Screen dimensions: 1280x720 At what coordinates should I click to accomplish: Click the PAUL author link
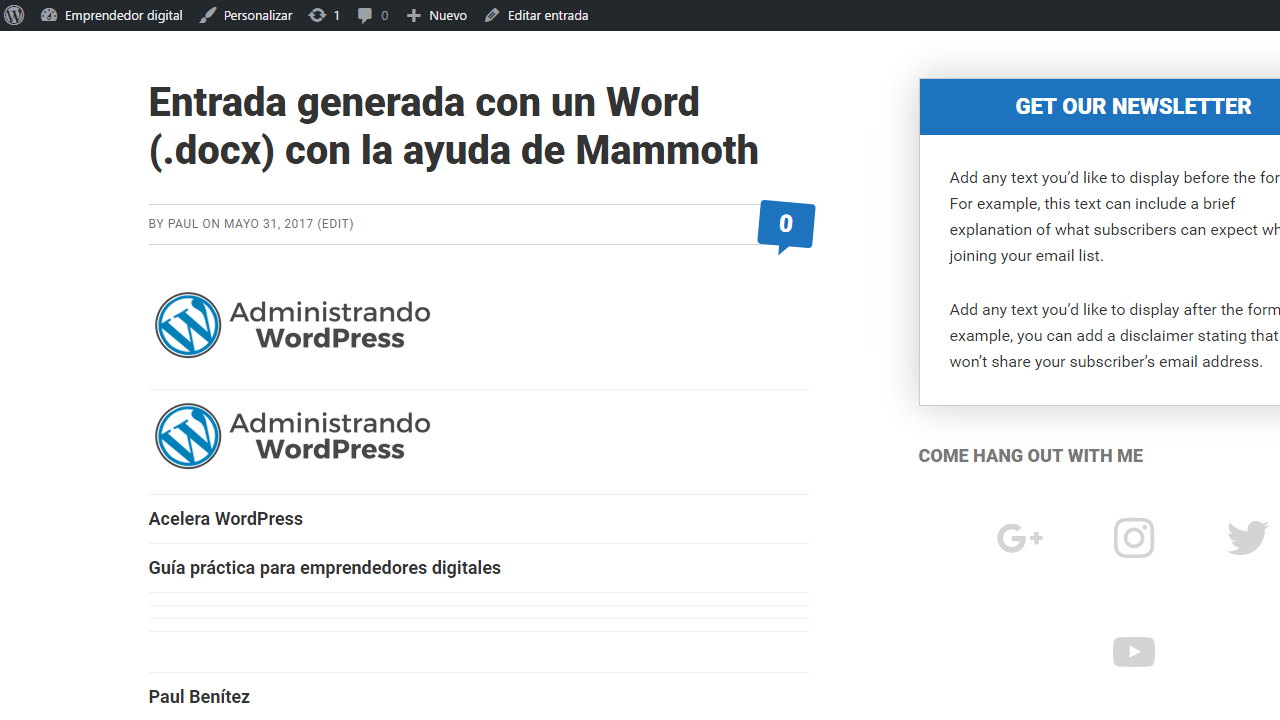[x=183, y=224]
